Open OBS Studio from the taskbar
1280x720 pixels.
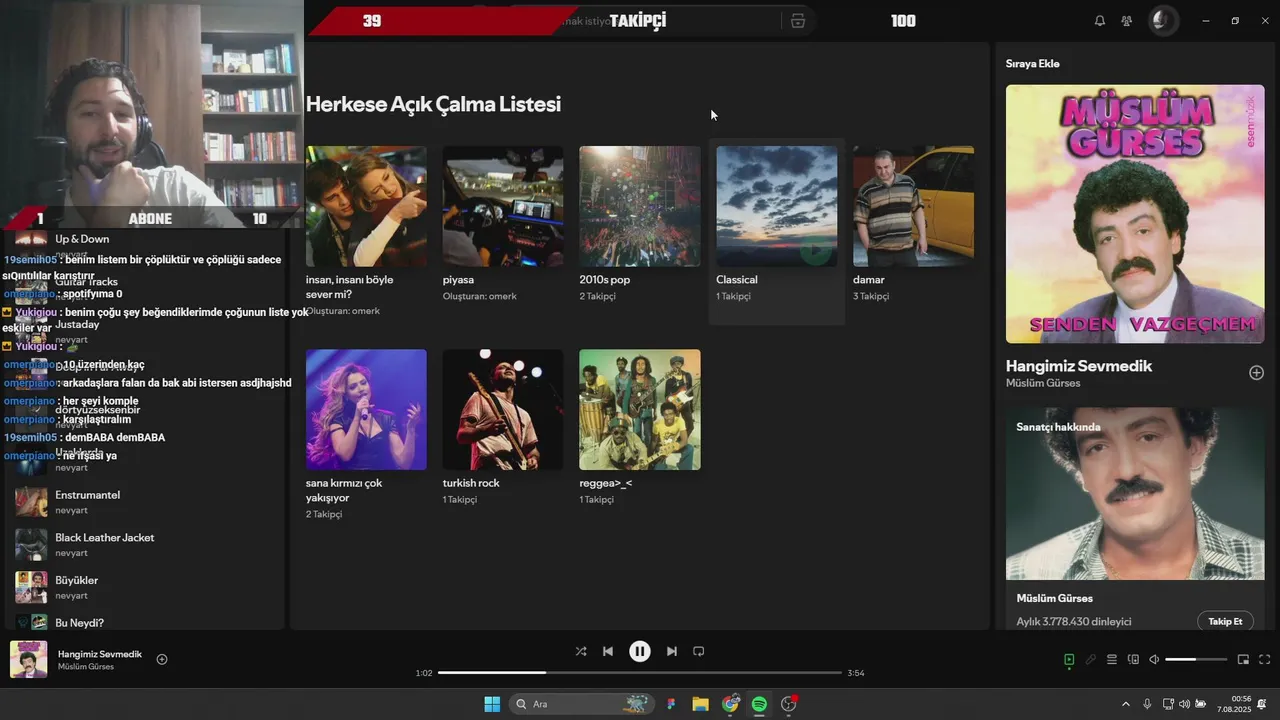click(x=789, y=704)
